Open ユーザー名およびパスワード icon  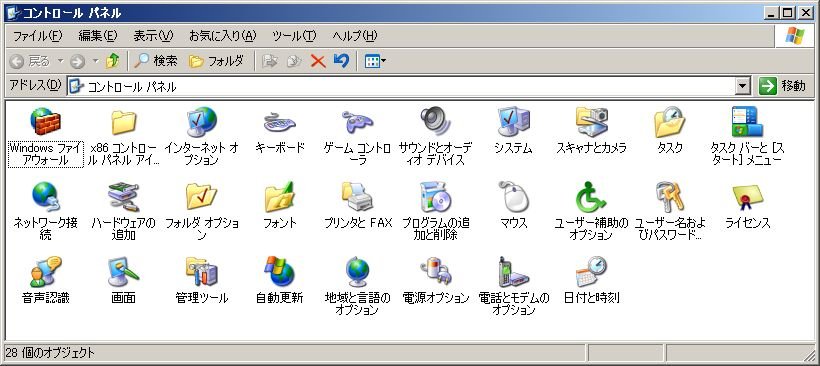(x=669, y=197)
